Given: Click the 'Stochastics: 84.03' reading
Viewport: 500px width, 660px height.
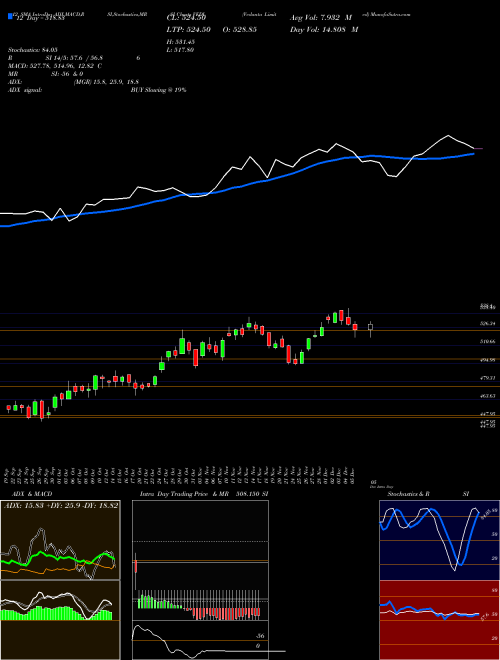Looking at the screenshot, I should point(32,50).
